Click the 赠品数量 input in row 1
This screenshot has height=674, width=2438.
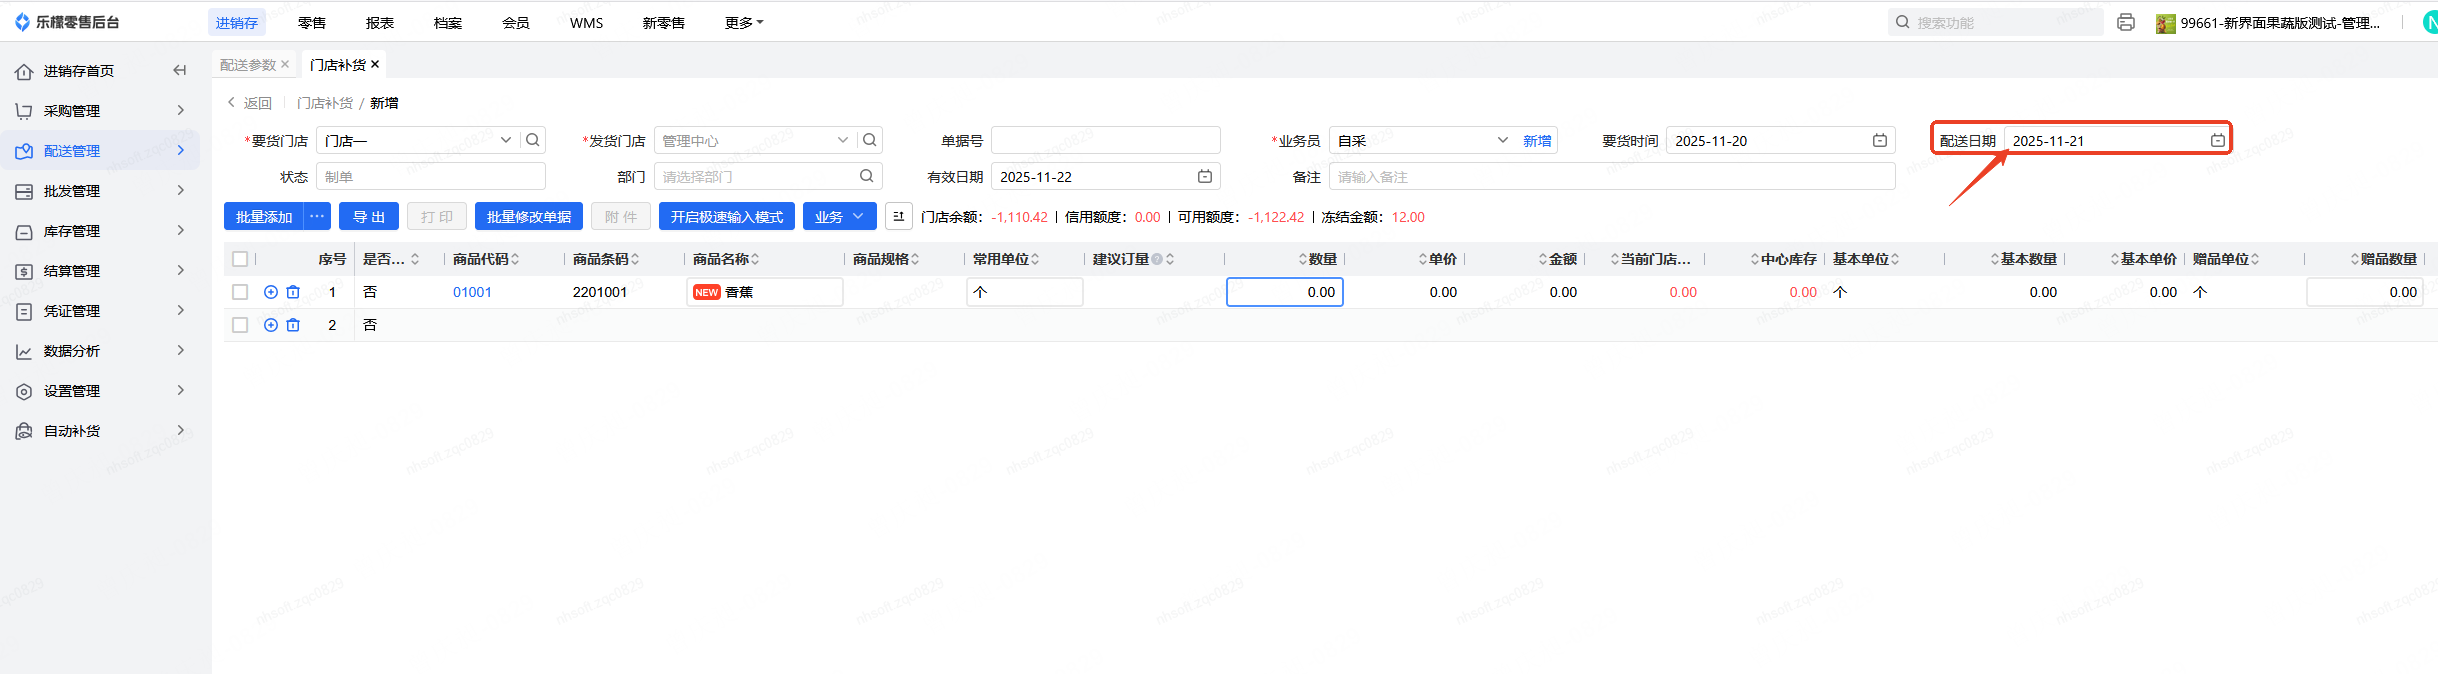(x=2365, y=292)
